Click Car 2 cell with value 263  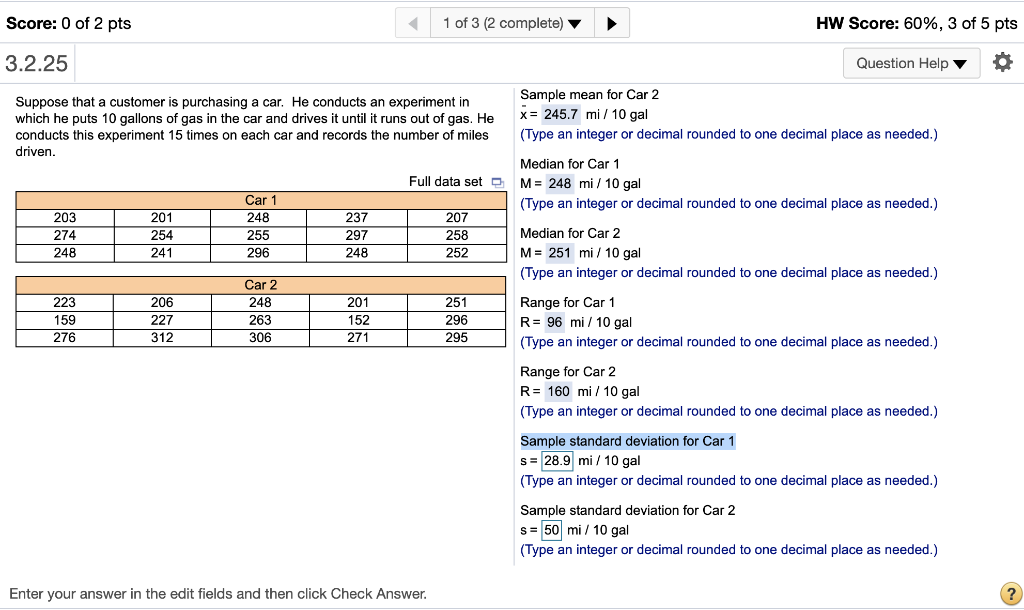tap(260, 320)
